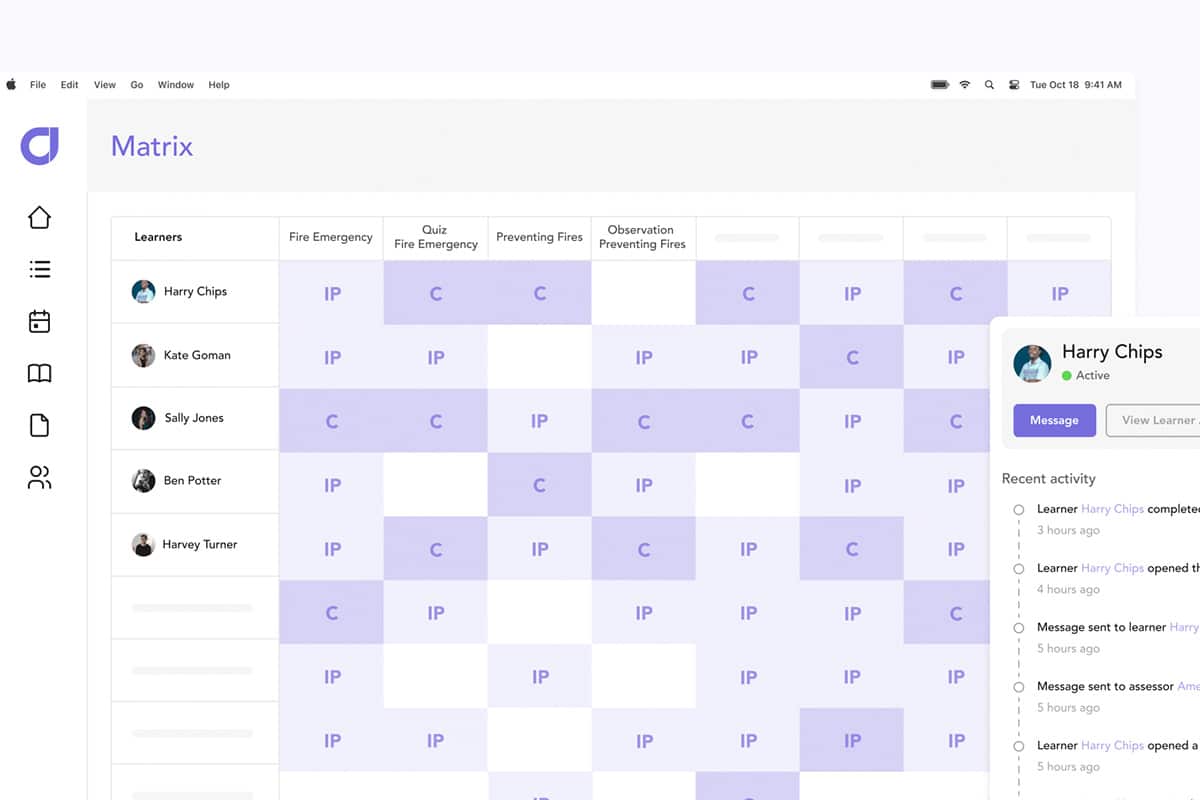
Task: Click Ben Potter Preventing Fires C cell
Action: tap(540, 485)
